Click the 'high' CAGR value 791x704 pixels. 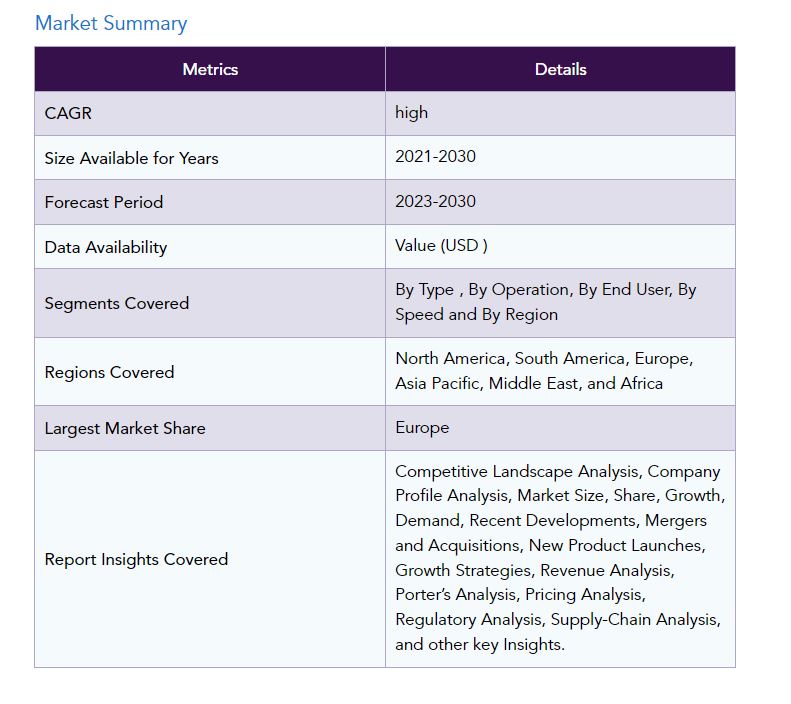pyautogui.click(x=411, y=112)
